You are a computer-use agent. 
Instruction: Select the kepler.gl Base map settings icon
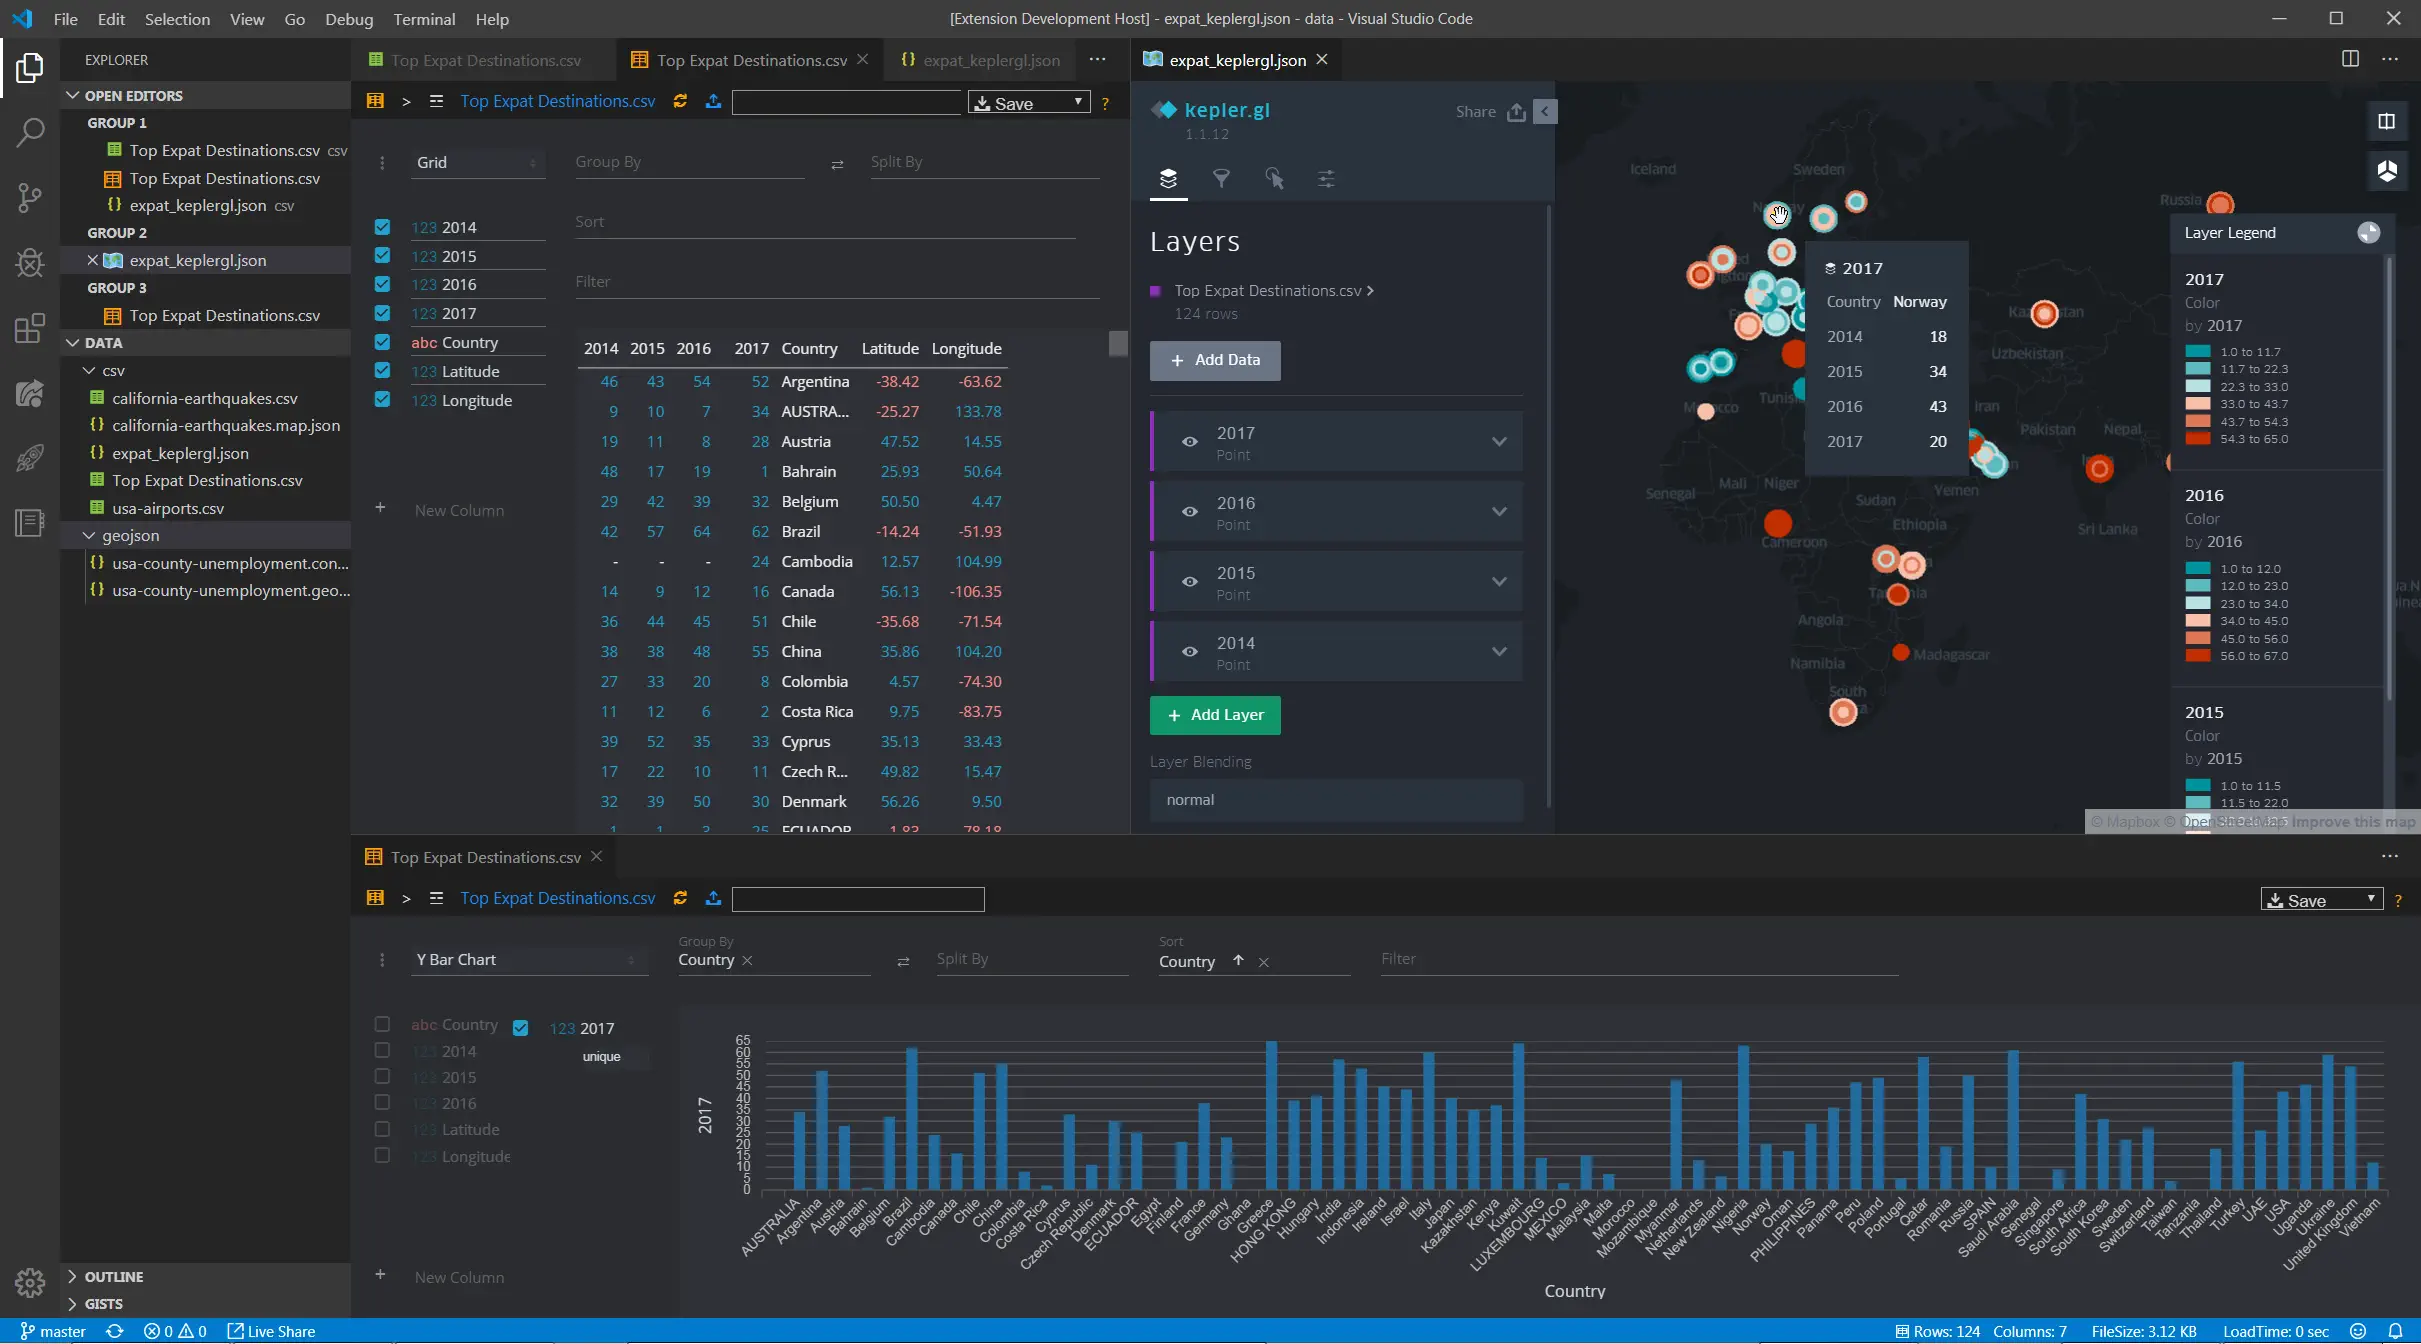pyautogui.click(x=1326, y=179)
